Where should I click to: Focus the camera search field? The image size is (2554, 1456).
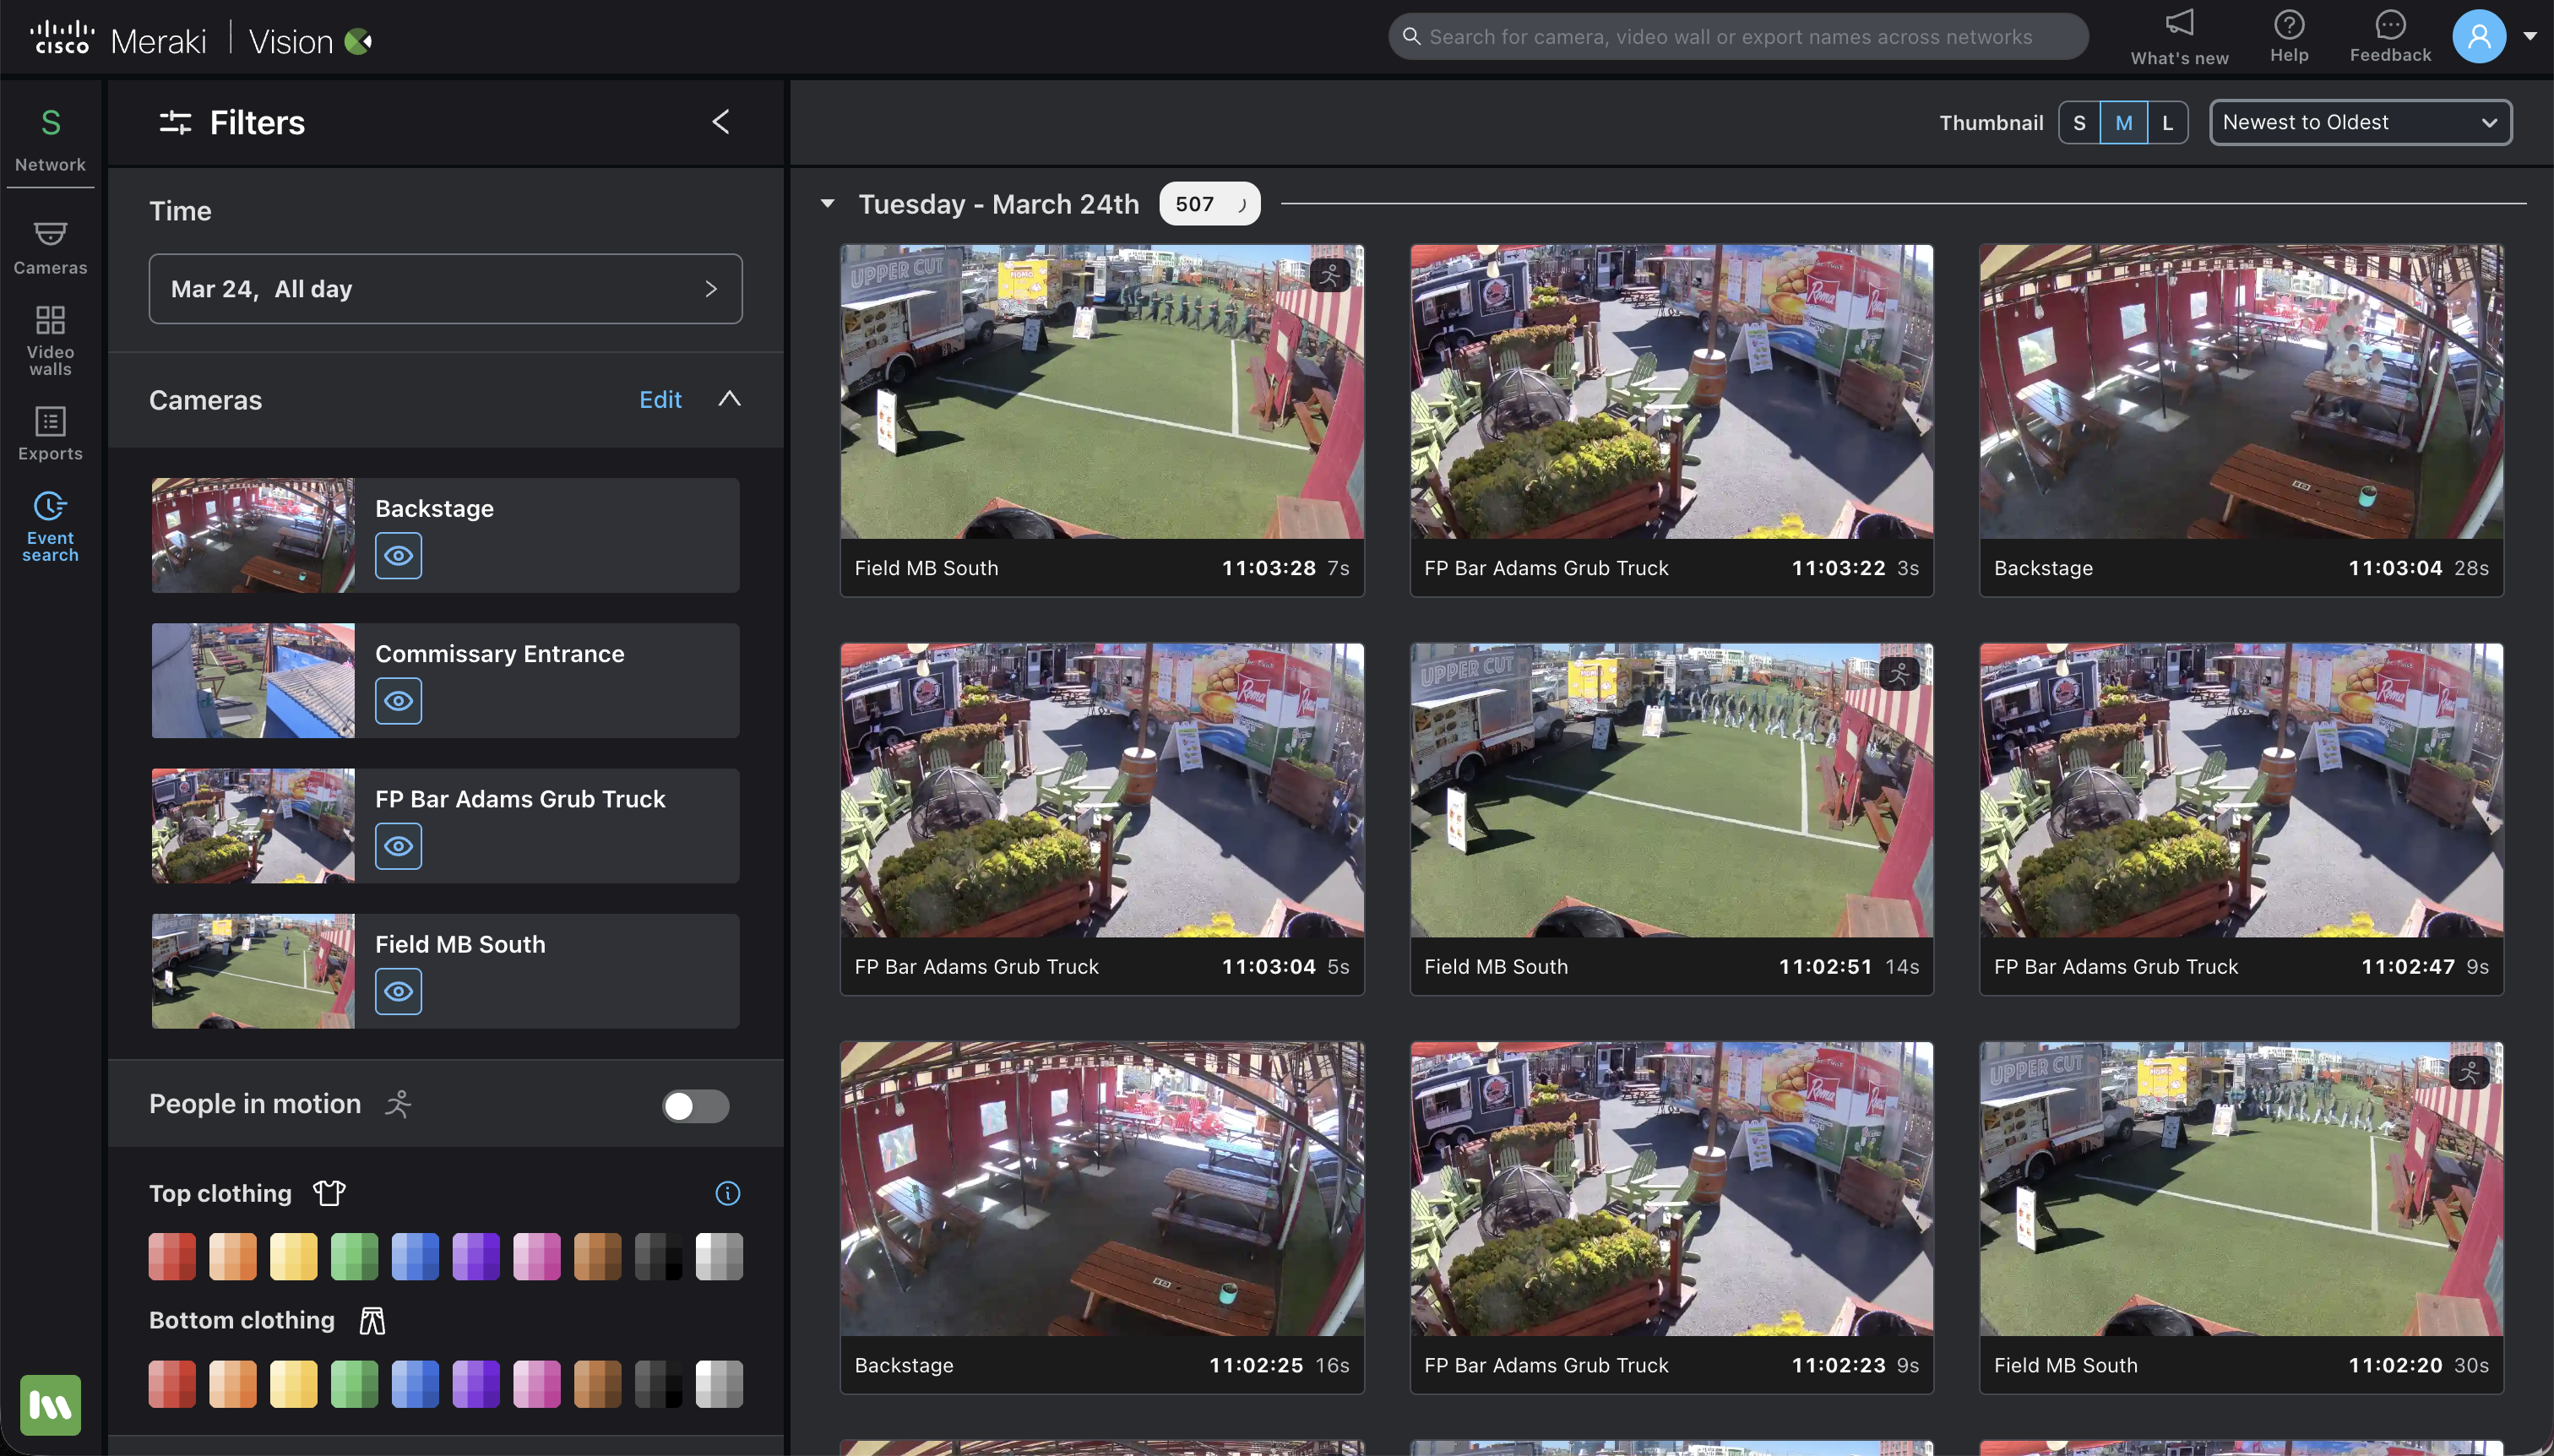[1738, 37]
